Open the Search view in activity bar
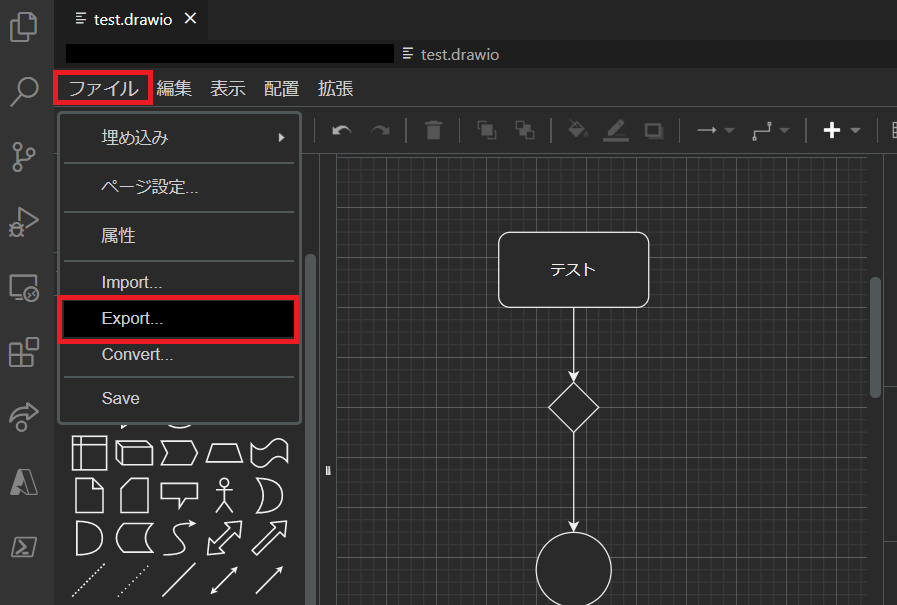 tap(24, 91)
